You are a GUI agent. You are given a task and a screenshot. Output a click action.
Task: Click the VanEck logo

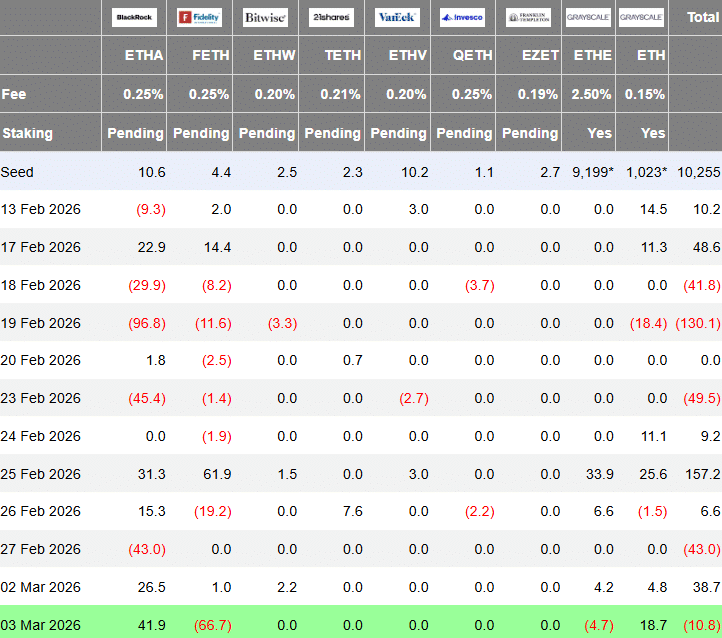pyautogui.click(x=397, y=17)
